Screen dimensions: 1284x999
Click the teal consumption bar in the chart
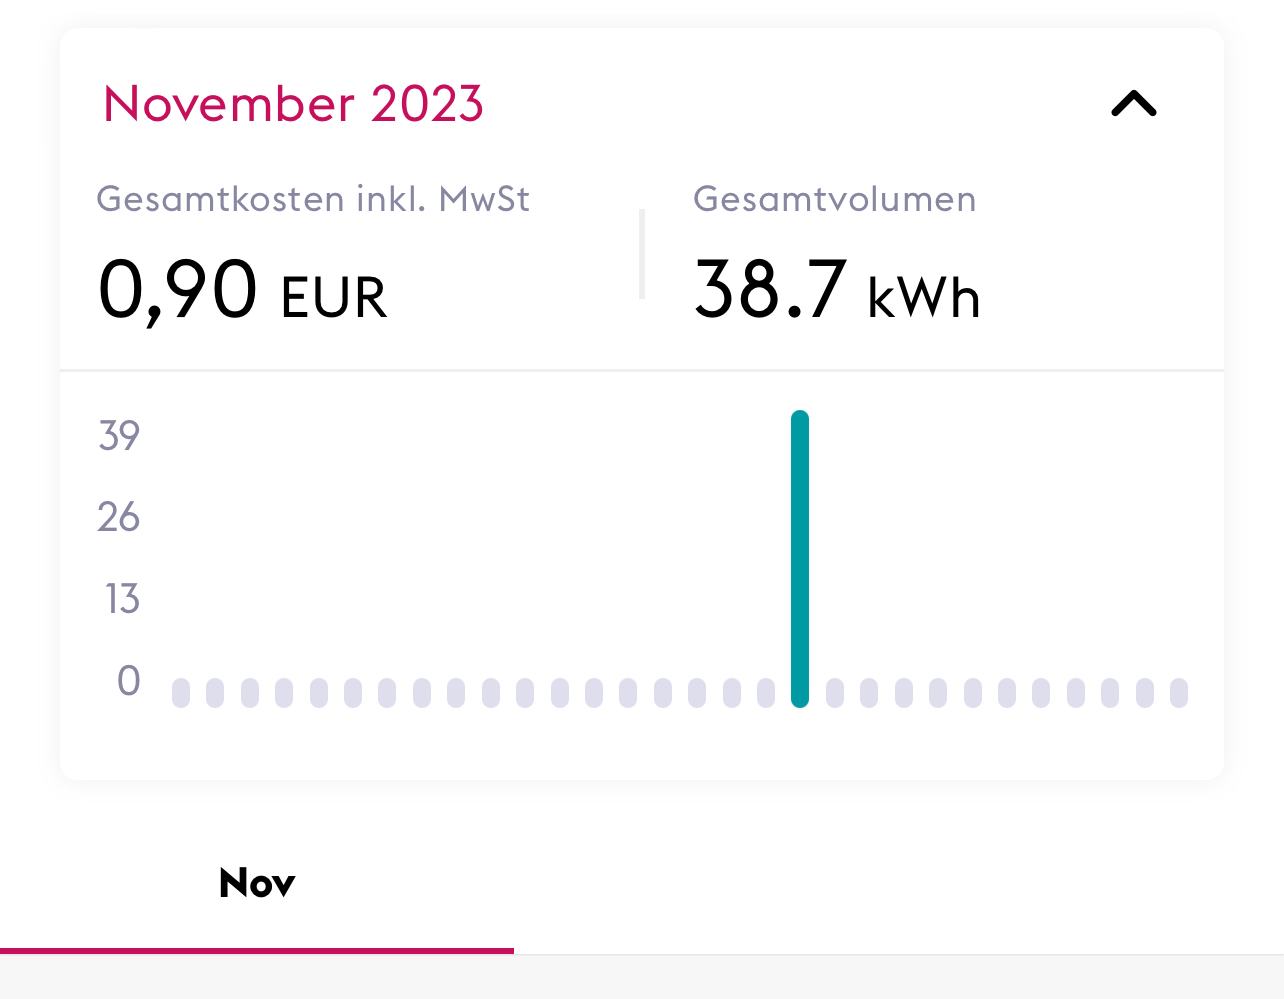[x=800, y=559]
